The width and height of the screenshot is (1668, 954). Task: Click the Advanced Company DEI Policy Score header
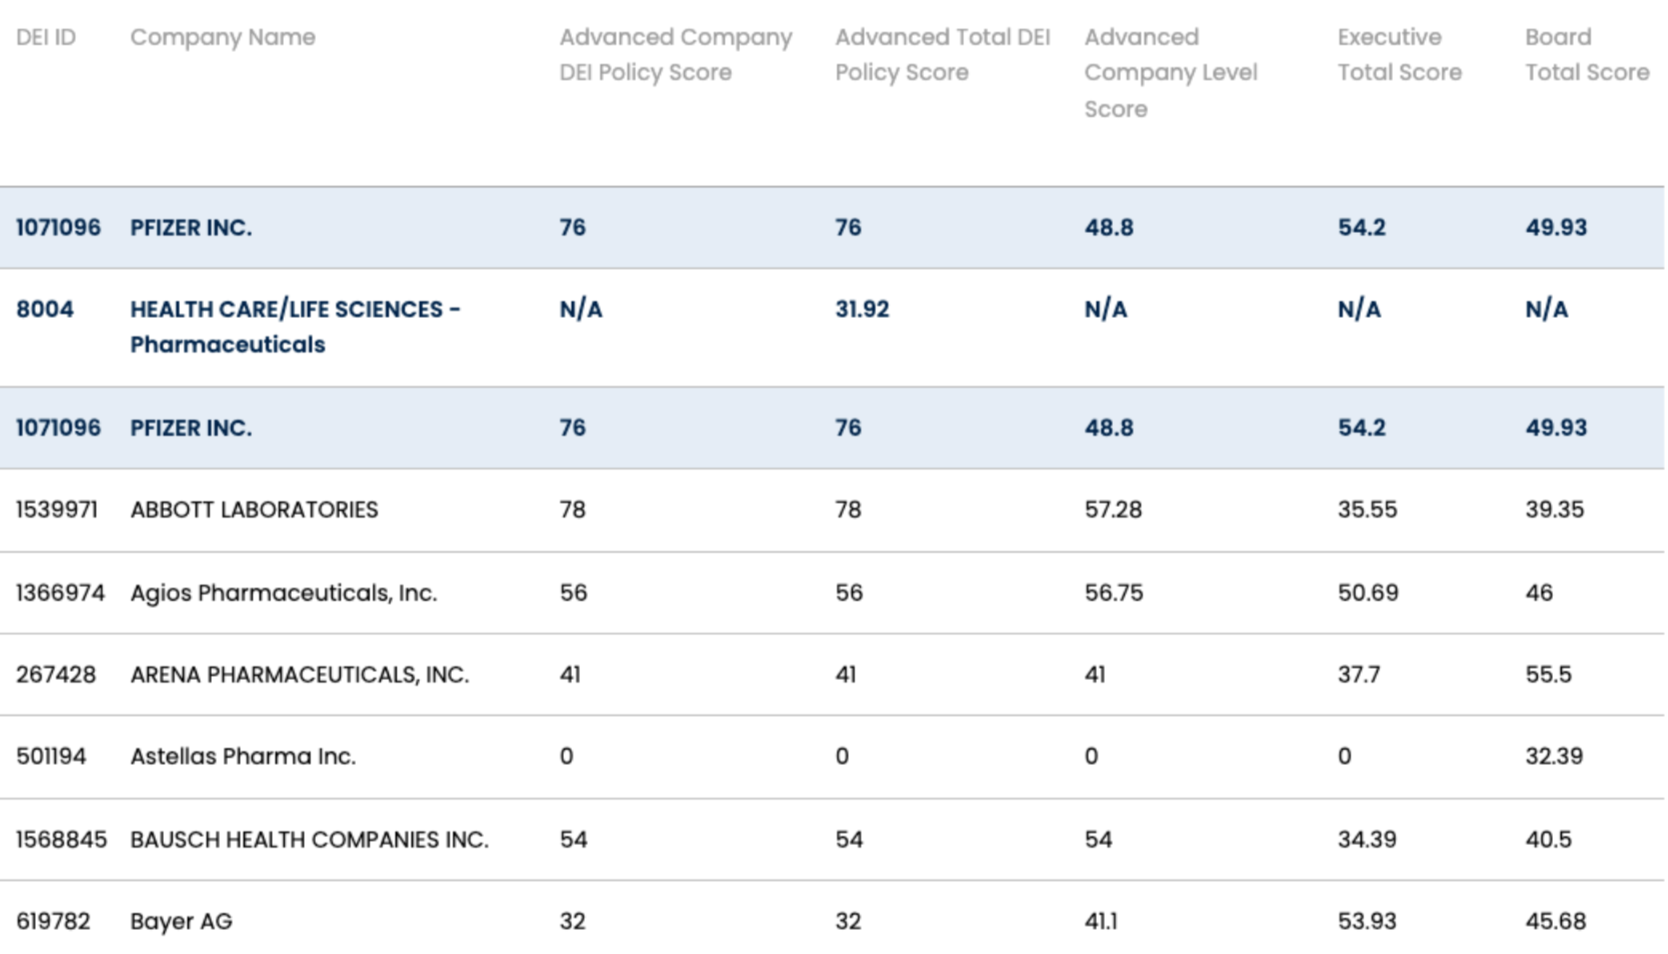(x=676, y=55)
